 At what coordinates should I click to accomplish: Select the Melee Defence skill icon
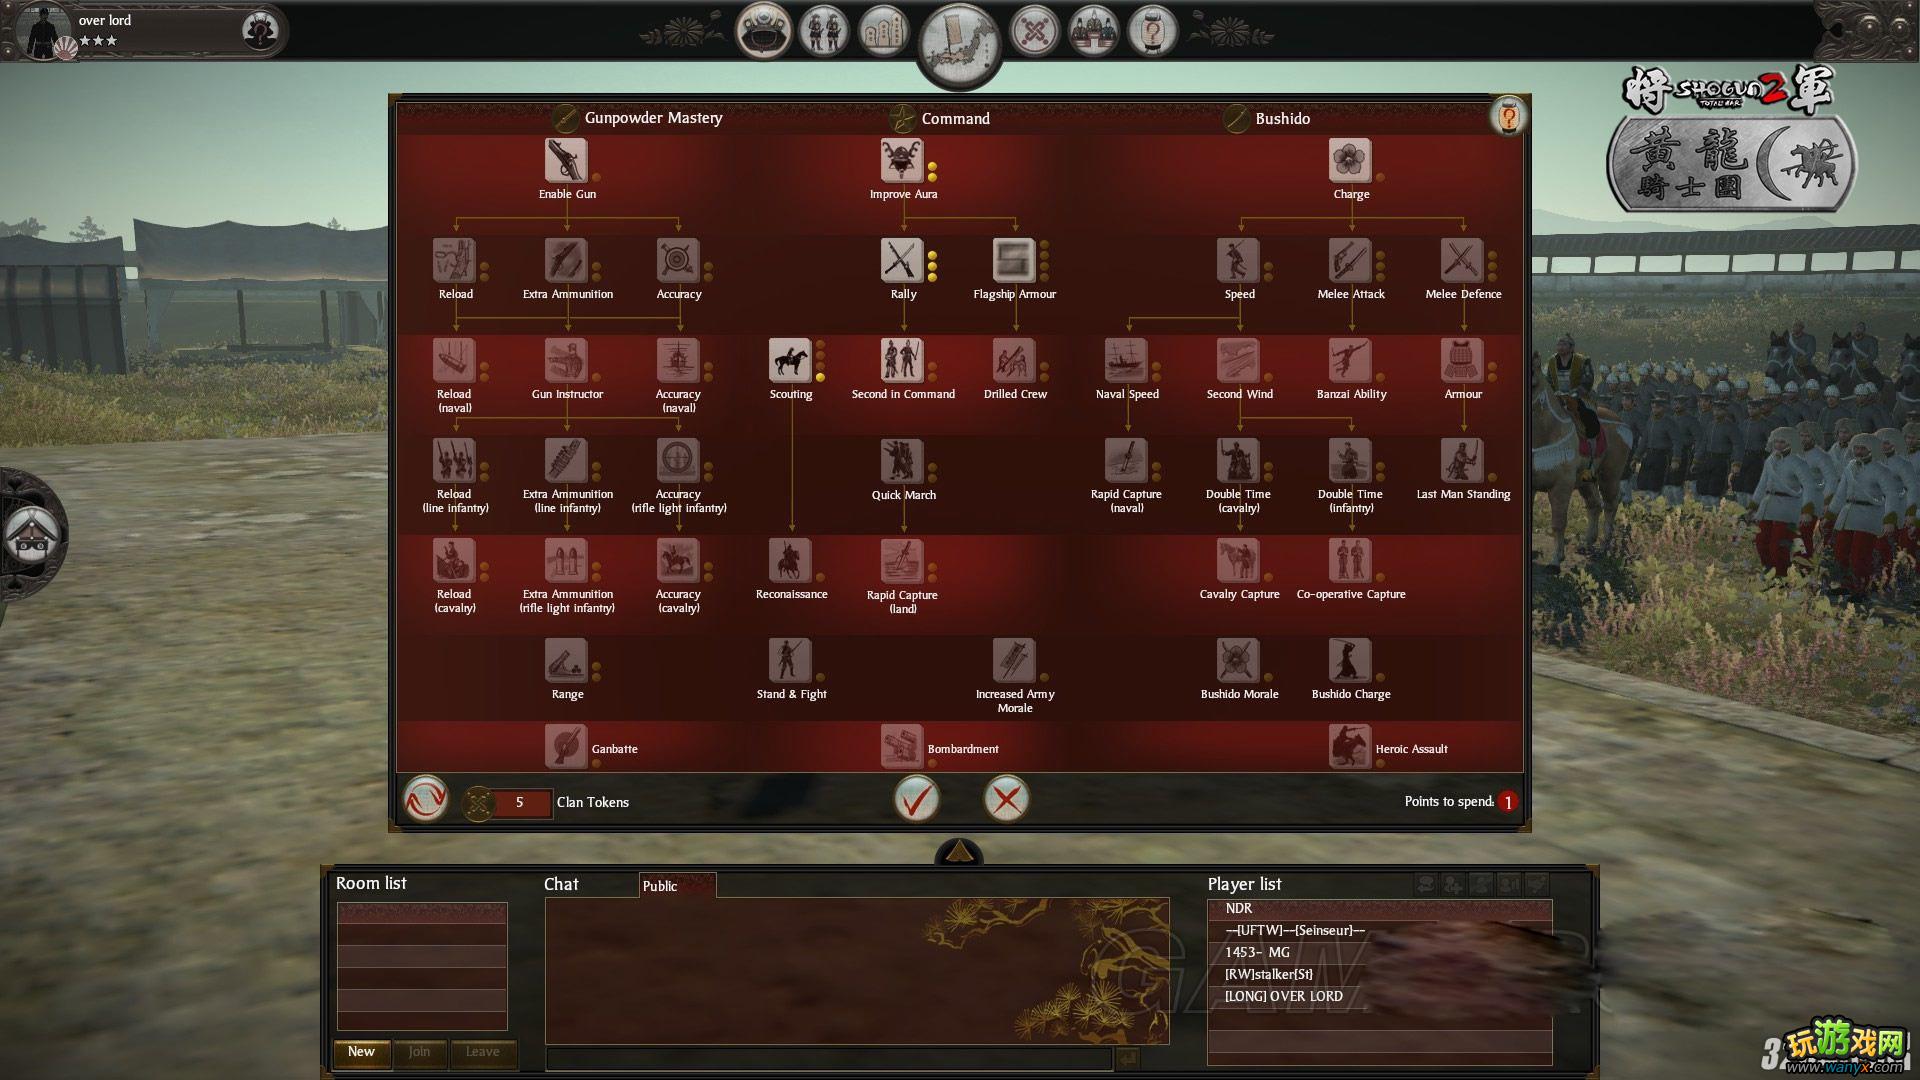tap(1462, 260)
